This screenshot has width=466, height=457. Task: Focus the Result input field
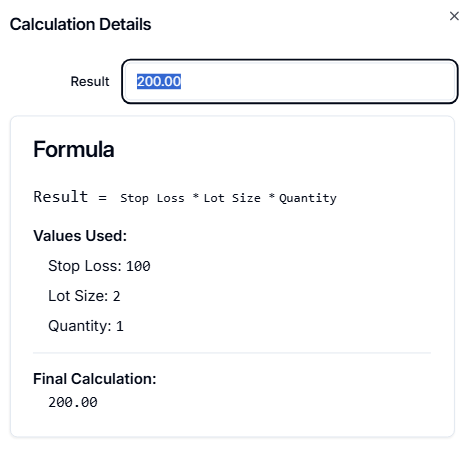click(x=290, y=81)
